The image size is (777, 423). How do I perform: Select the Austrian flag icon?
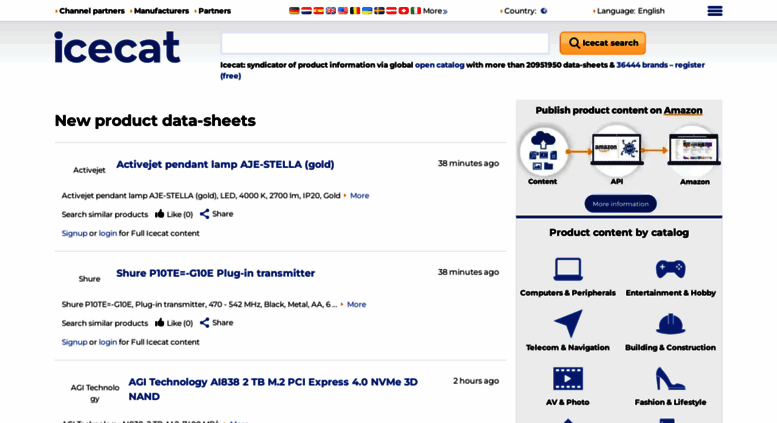(391, 10)
